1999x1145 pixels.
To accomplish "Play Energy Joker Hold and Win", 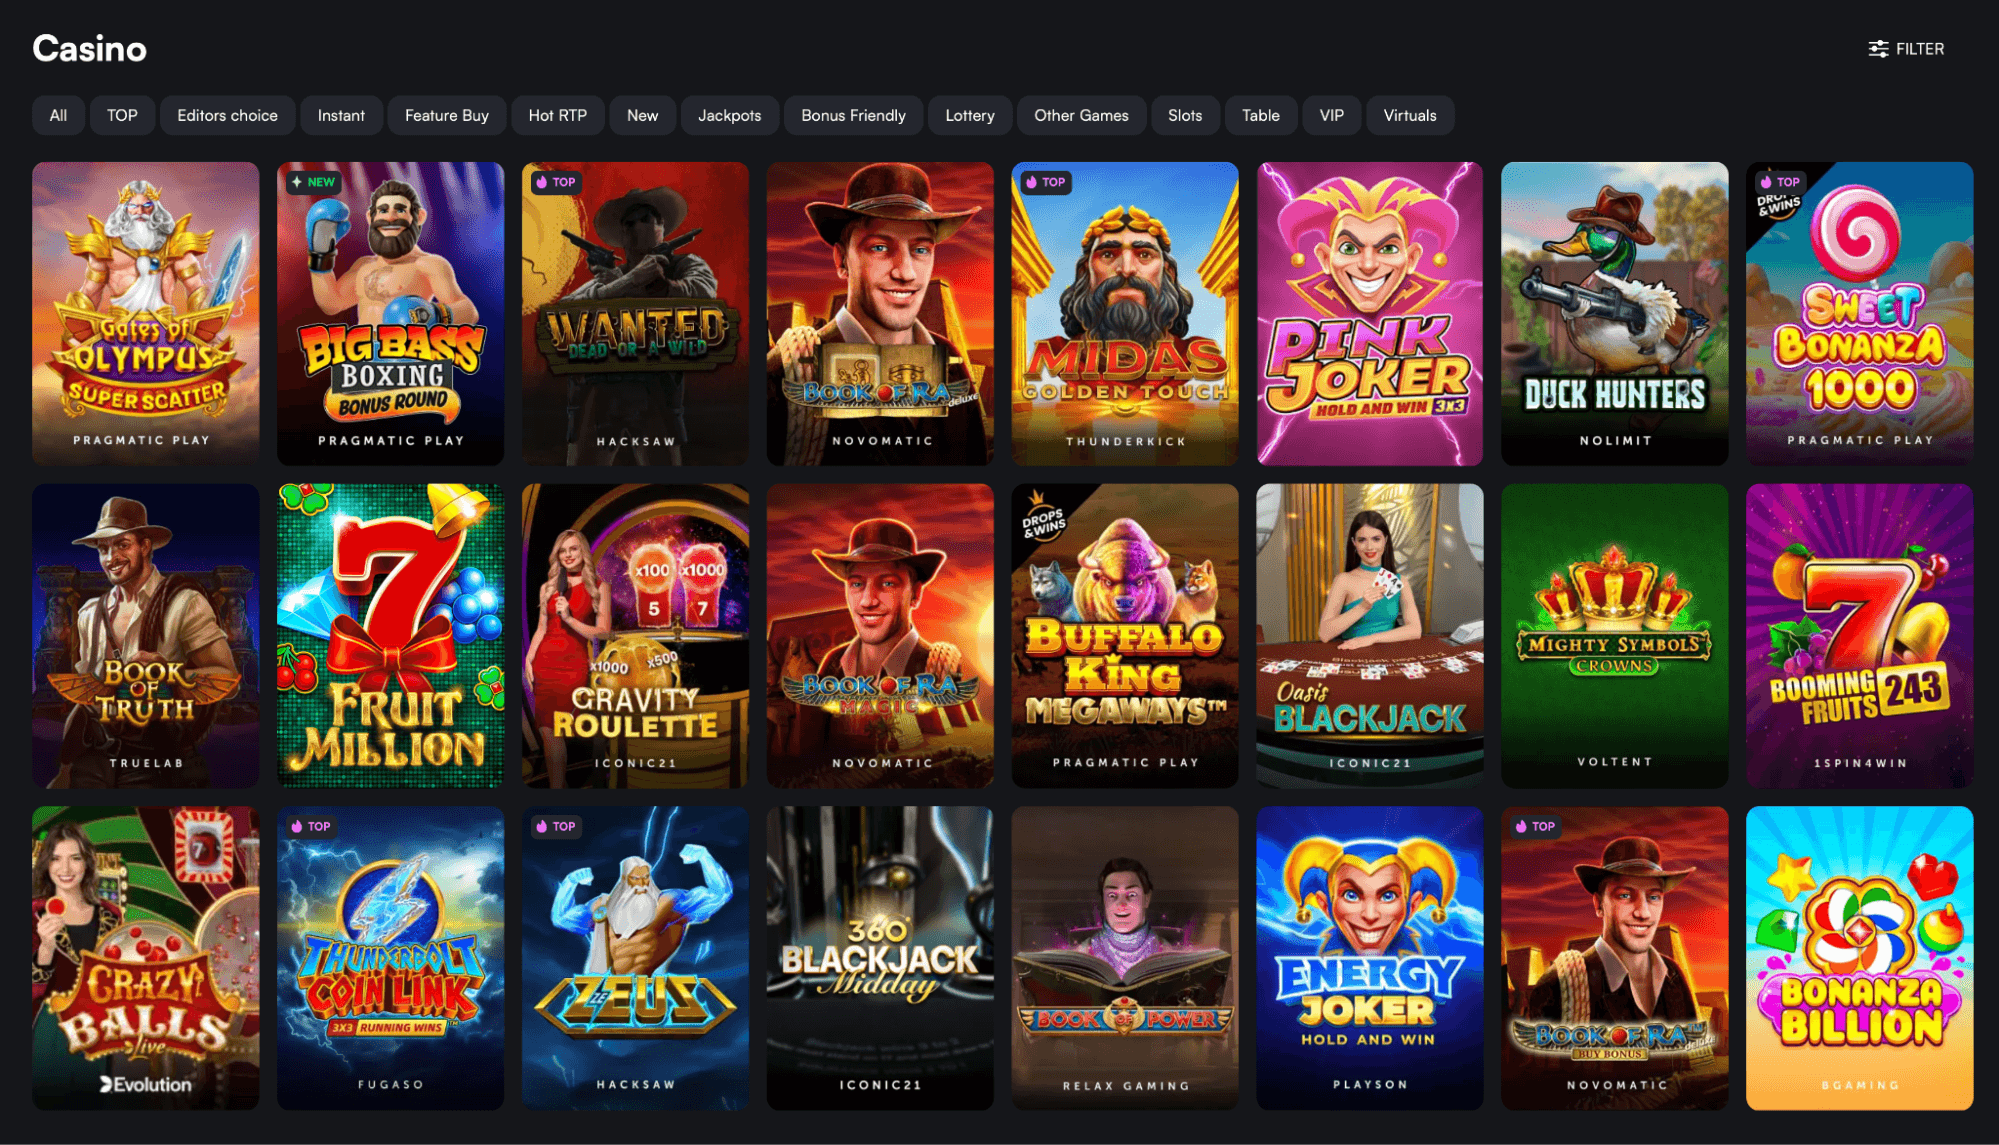I will (1369, 958).
